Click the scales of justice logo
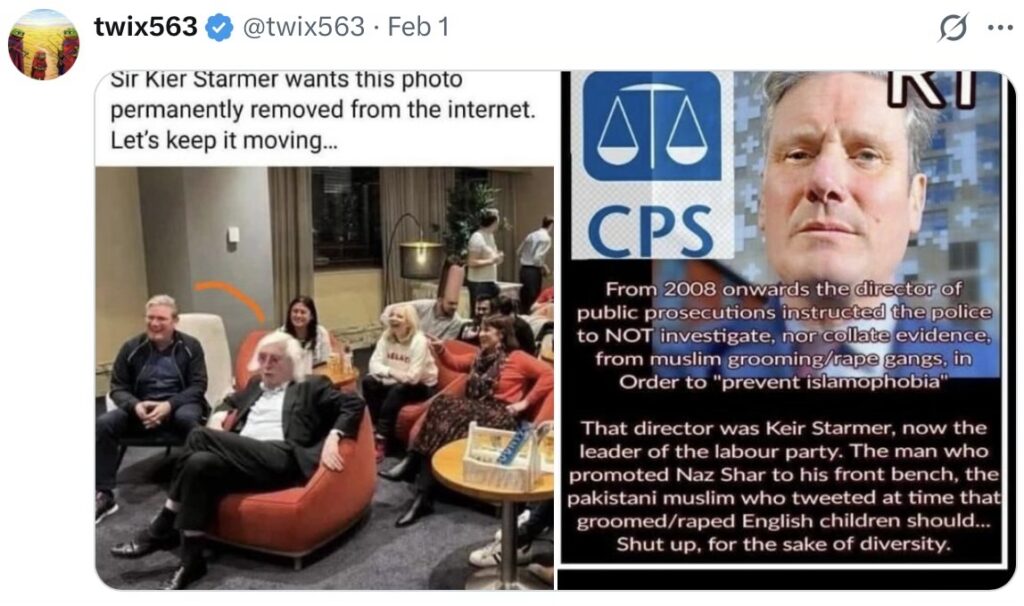The width and height of the screenshot is (1024, 606). (652, 126)
